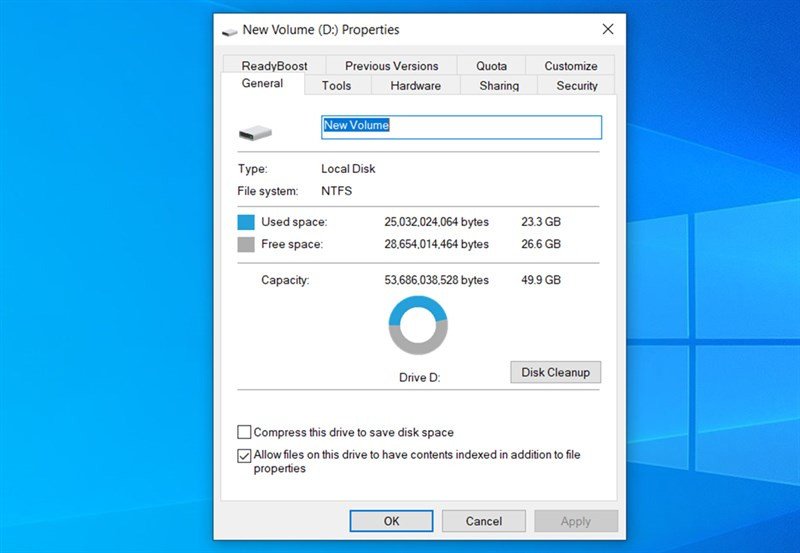Viewport: 800px width, 553px height.
Task: Enable Compress this drive to save disk space
Action: [x=245, y=433]
